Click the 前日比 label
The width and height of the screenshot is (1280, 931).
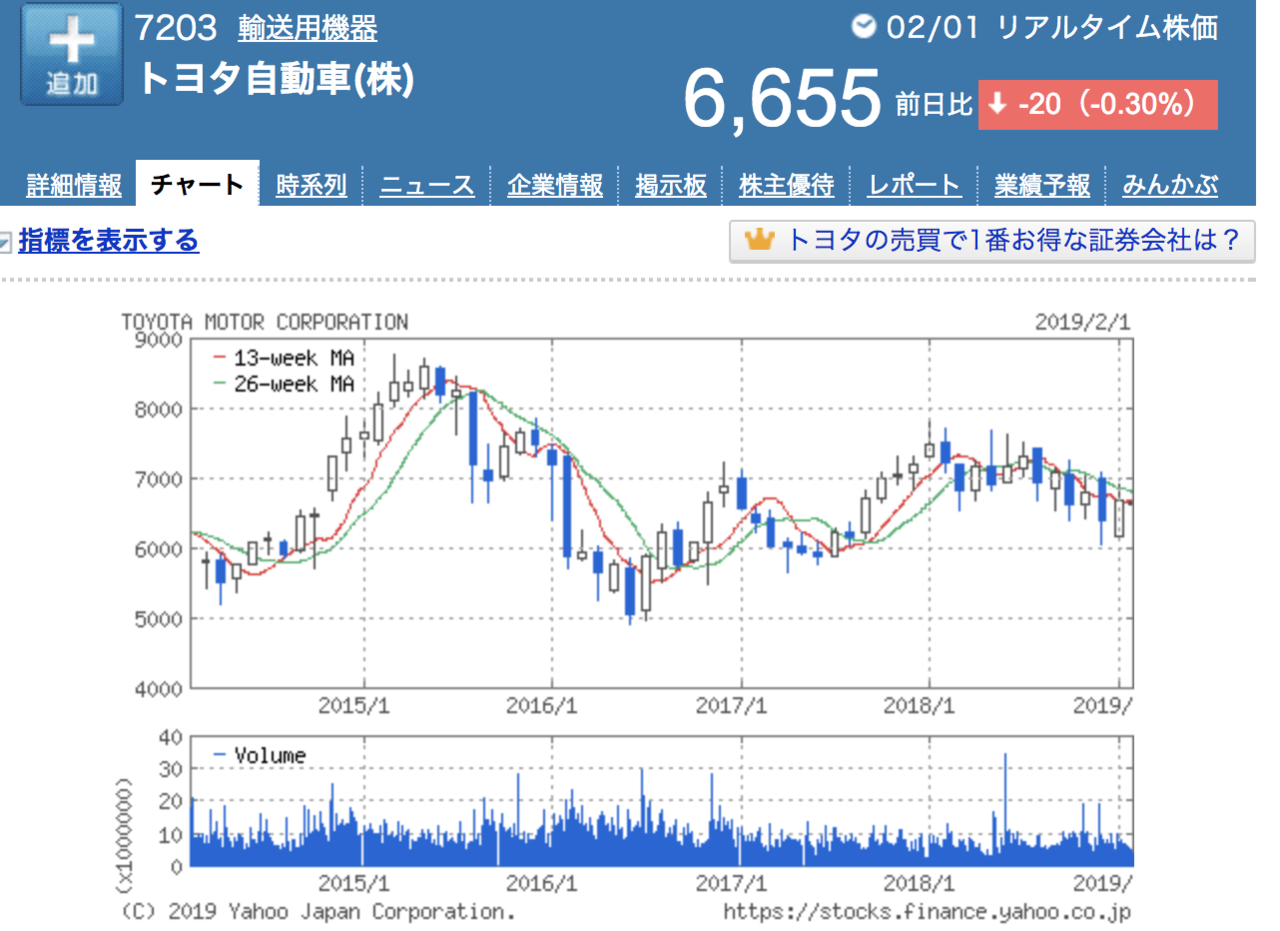pos(934,104)
